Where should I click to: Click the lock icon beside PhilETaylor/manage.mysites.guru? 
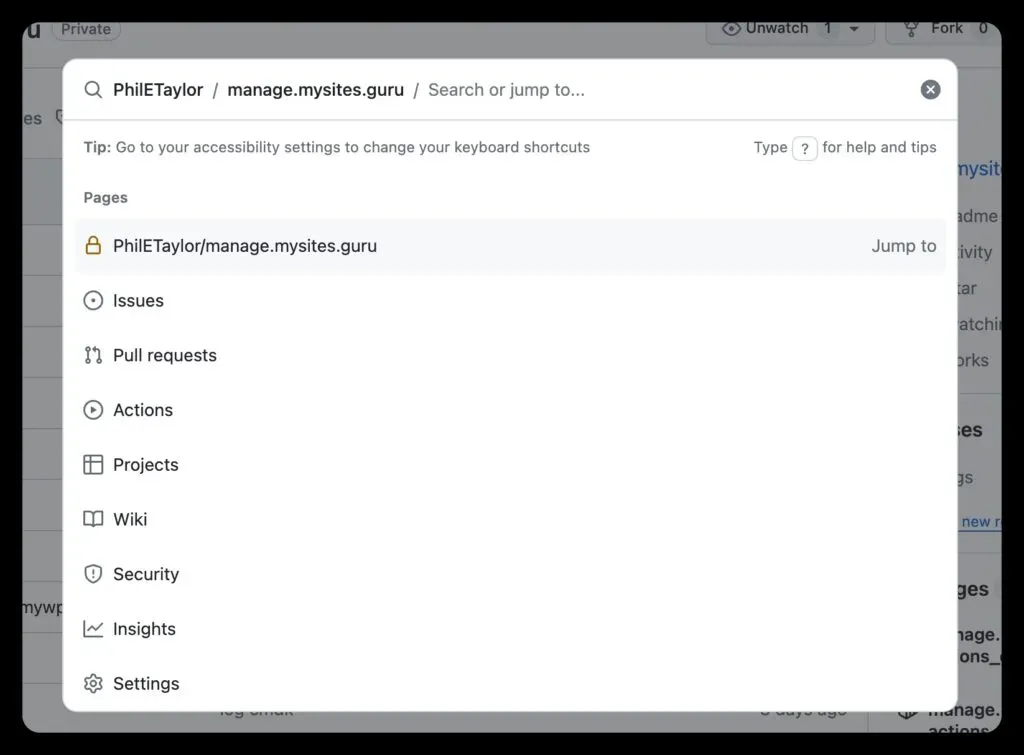(x=93, y=245)
